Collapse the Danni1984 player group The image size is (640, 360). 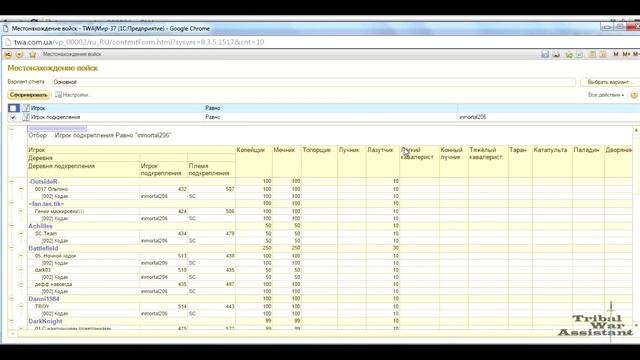tap(12, 299)
